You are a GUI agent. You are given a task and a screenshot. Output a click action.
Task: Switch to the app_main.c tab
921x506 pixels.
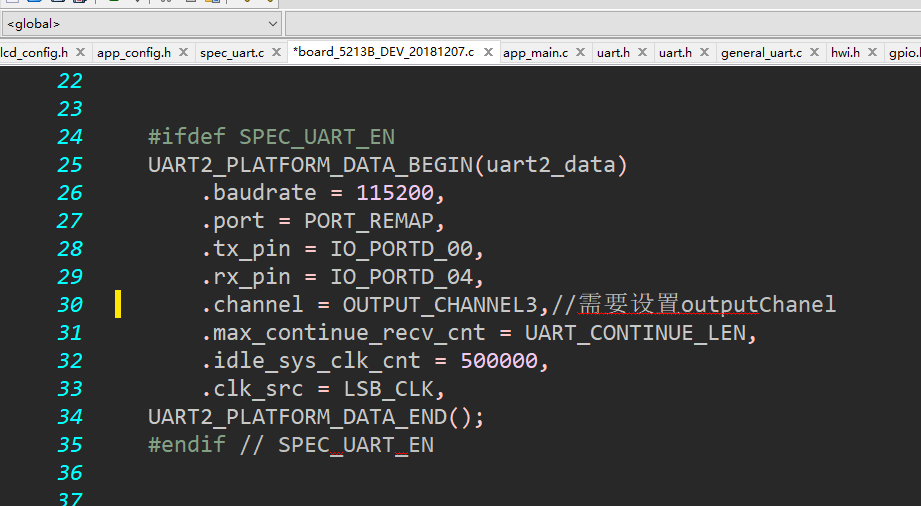[536, 53]
